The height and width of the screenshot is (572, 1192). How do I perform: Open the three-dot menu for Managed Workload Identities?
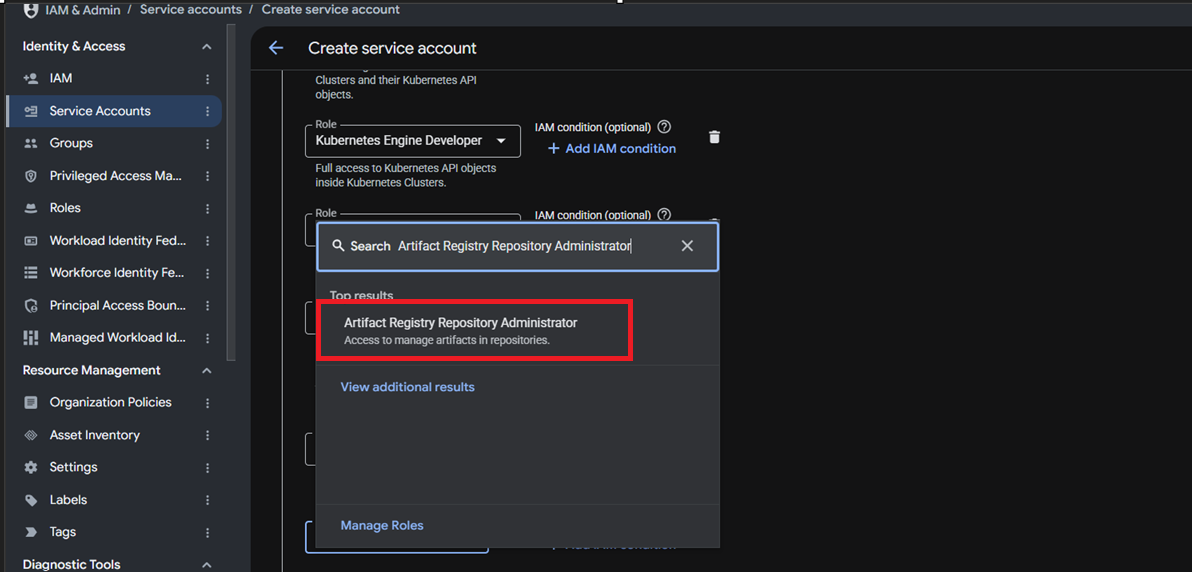point(208,337)
